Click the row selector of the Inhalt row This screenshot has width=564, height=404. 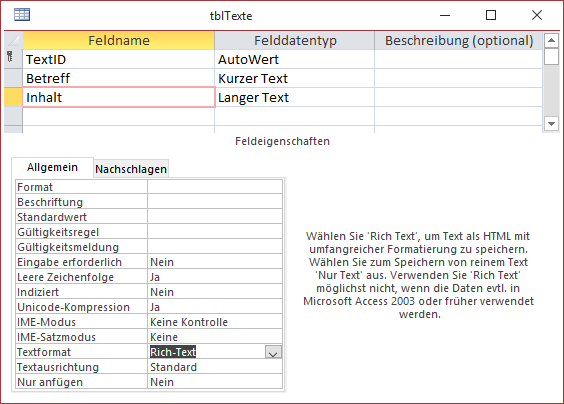pos(13,97)
